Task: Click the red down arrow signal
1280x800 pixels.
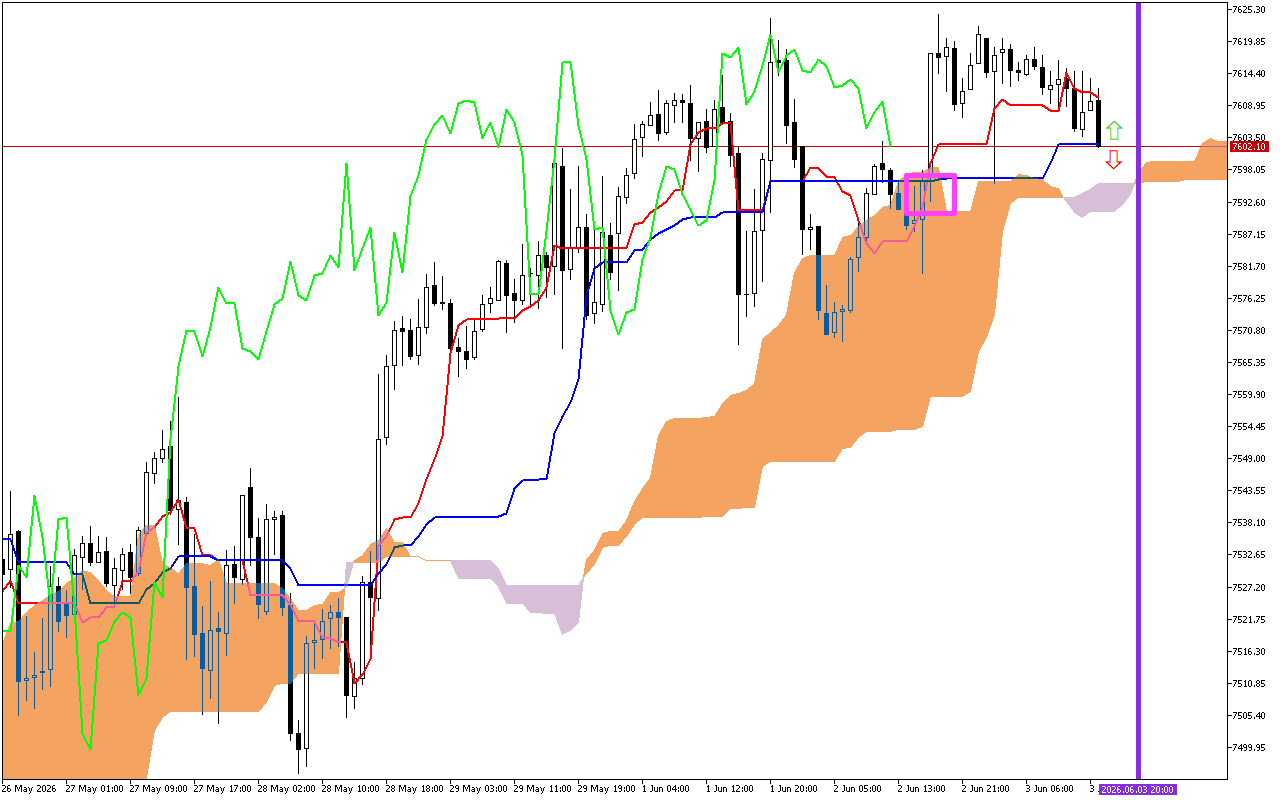Action: click(1114, 160)
